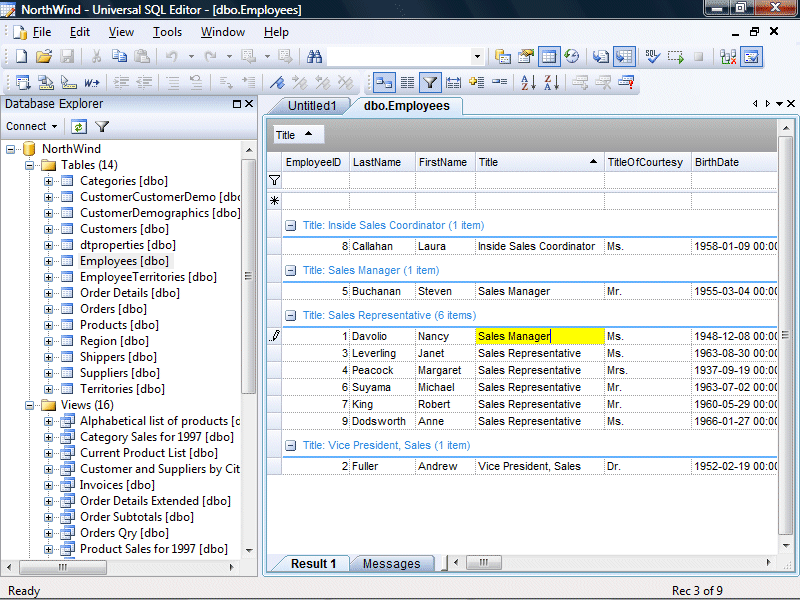This screenshot has width=800, height=600.
Task: Expand the Orders [dbo] table node
Action: [x=48, y=309]
